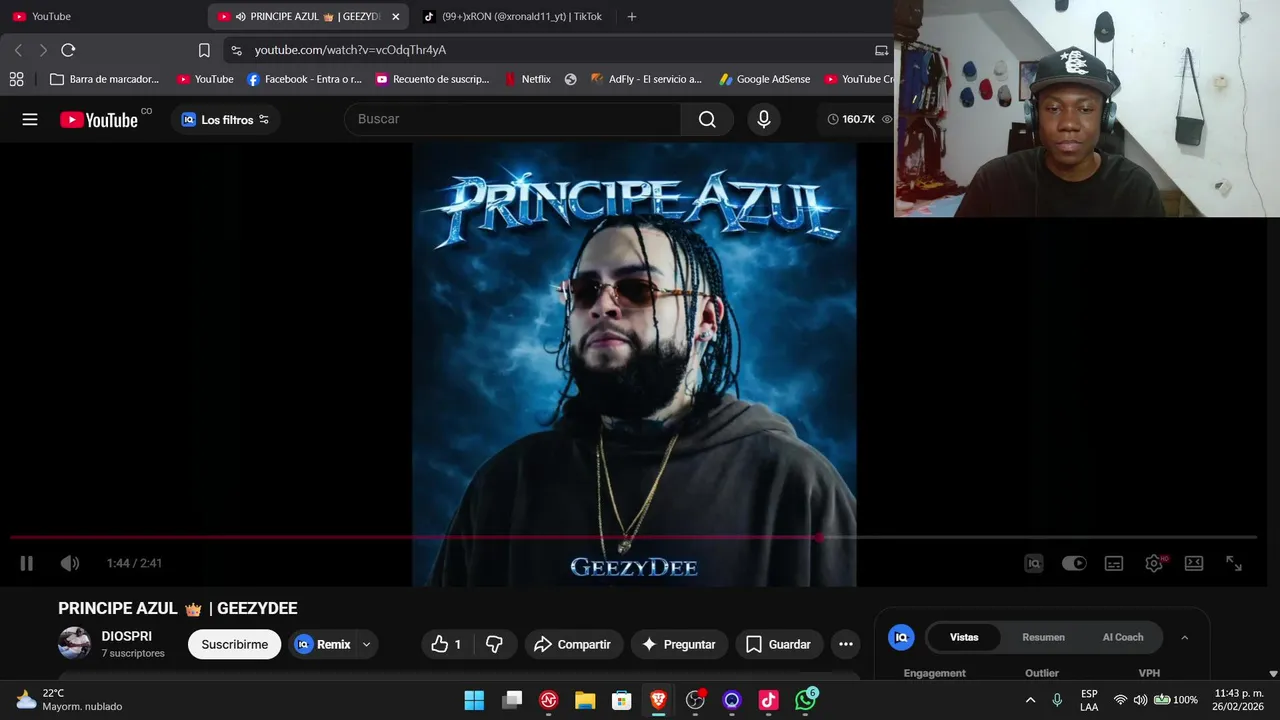Screen dimensions: 1280x720
Task: Go to YouTube home via logo
Action: [x=99, y=120]
